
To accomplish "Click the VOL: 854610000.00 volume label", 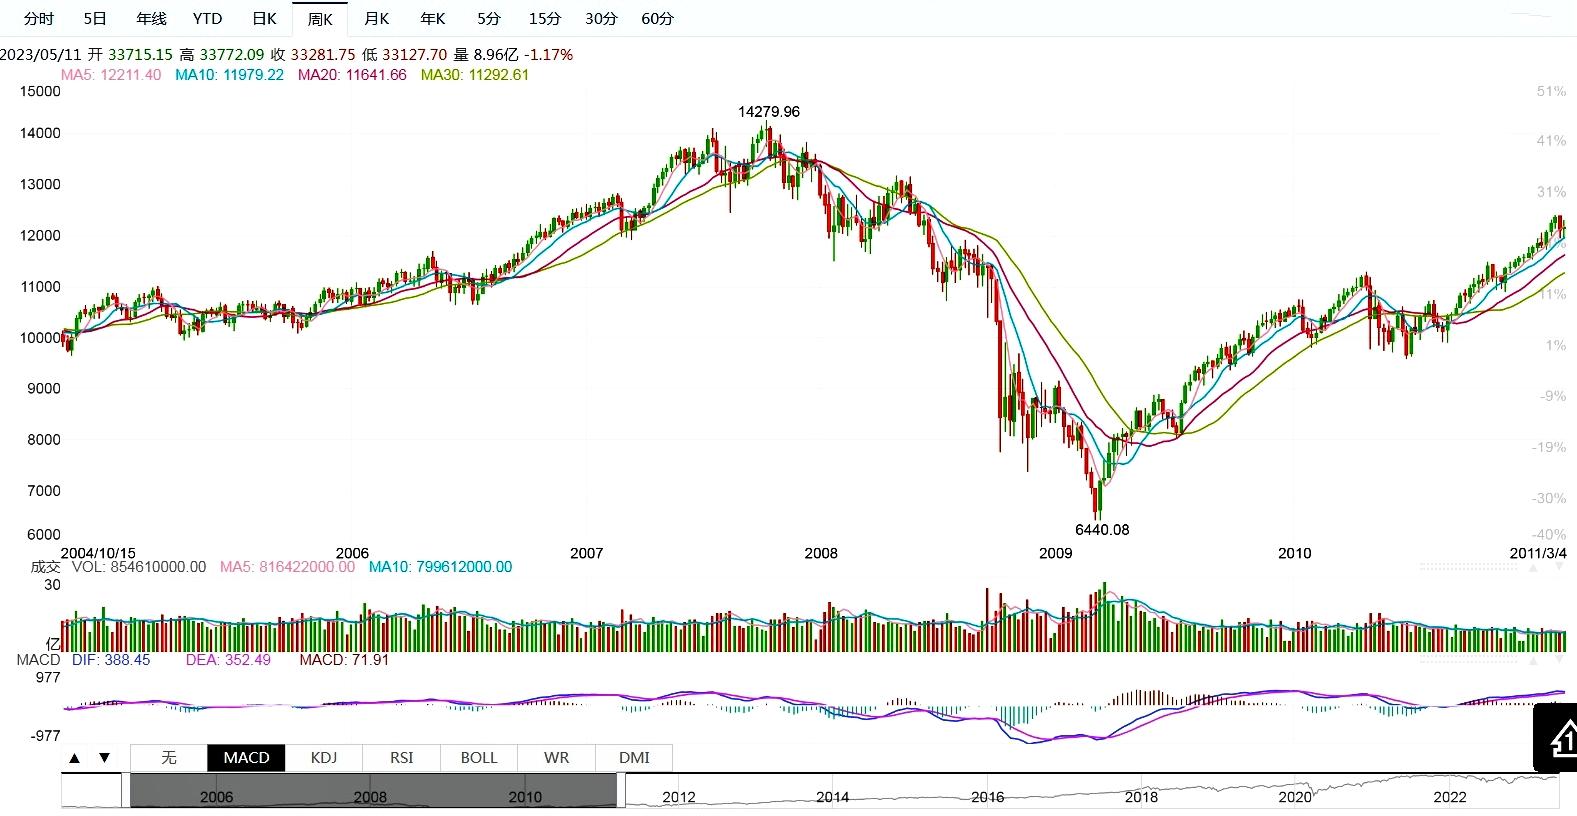I will point(139,567).
